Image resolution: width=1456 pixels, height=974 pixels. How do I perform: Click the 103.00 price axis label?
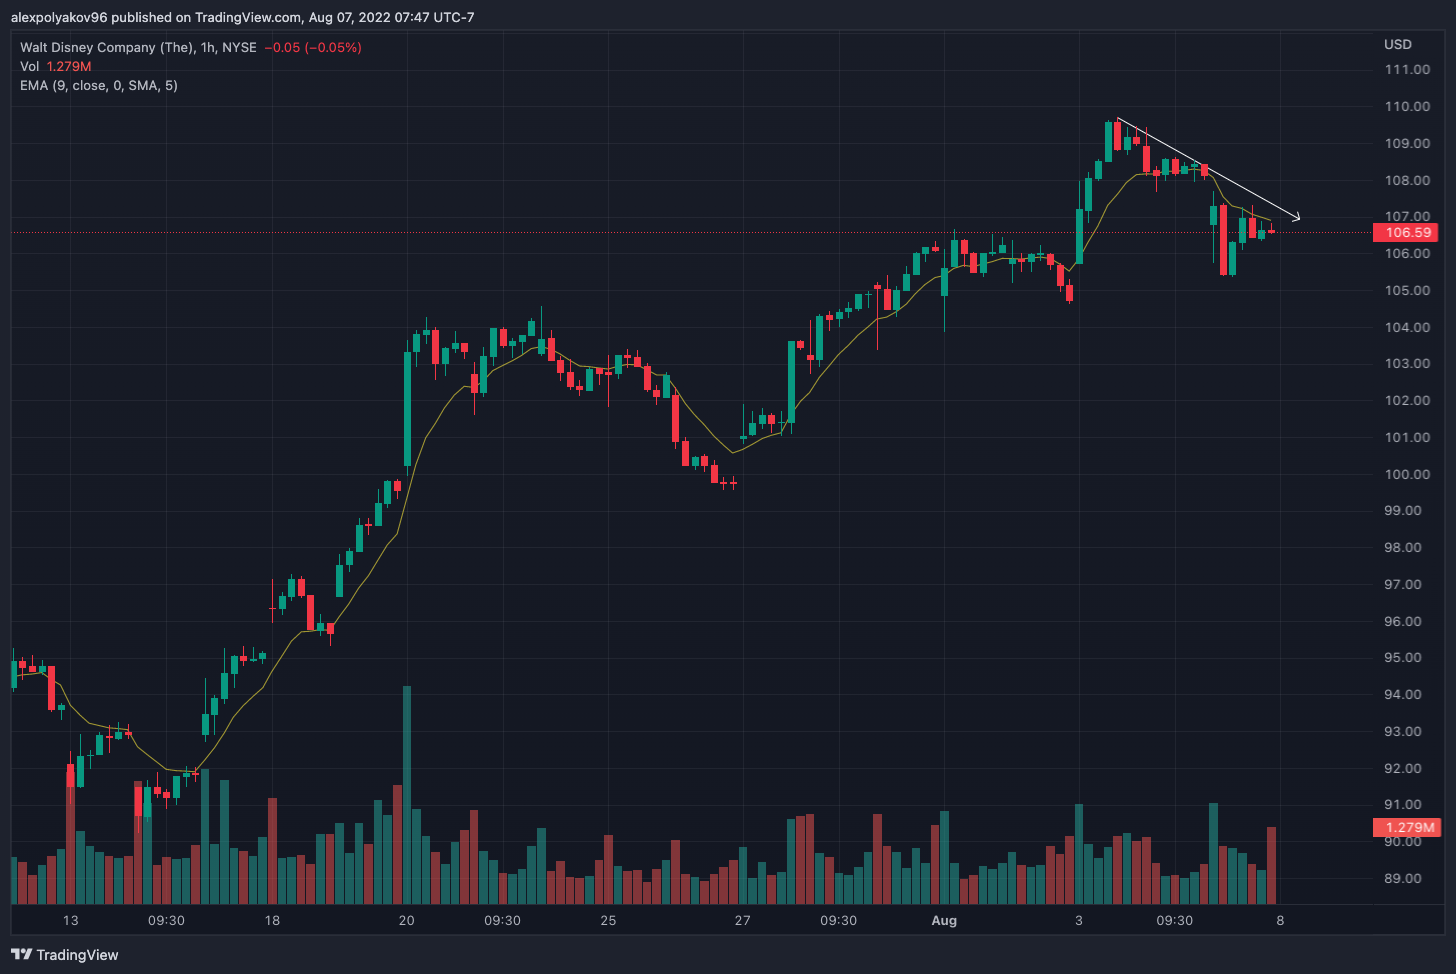pyautogui.click(x=1407, y=363)
